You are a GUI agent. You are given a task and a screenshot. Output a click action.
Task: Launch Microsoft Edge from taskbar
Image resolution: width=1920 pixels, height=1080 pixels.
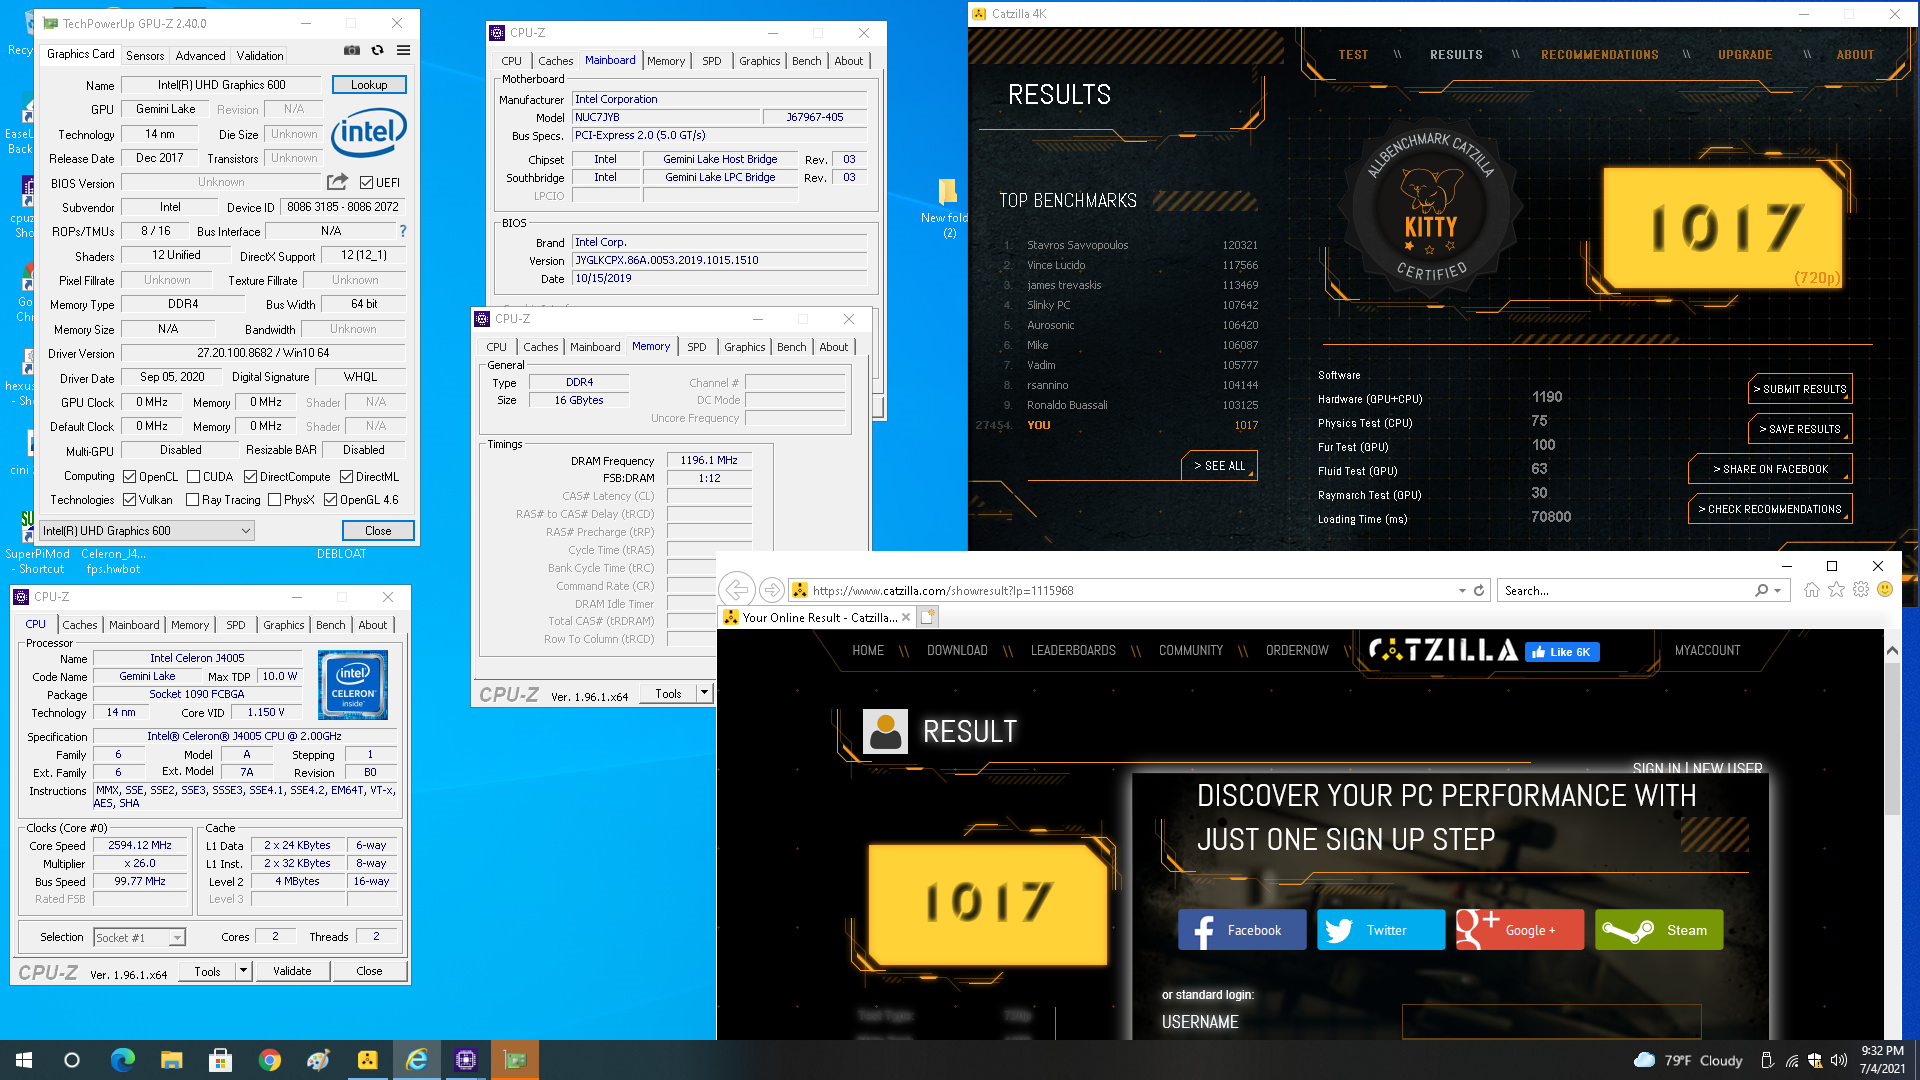click(122, 1060)
